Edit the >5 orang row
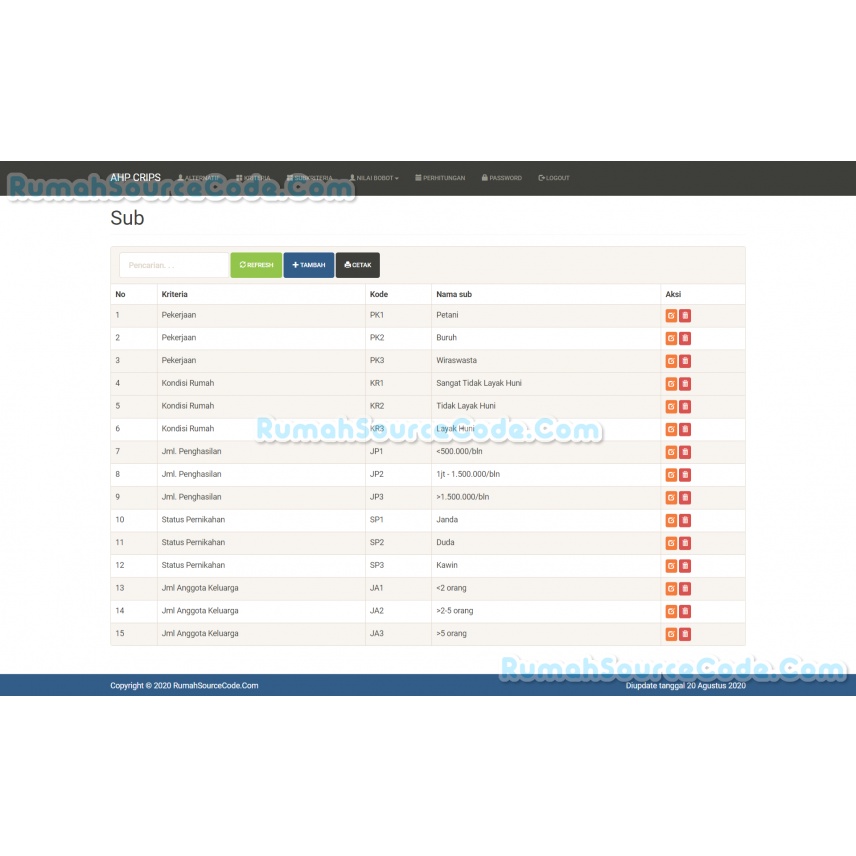 coord(671,634)
